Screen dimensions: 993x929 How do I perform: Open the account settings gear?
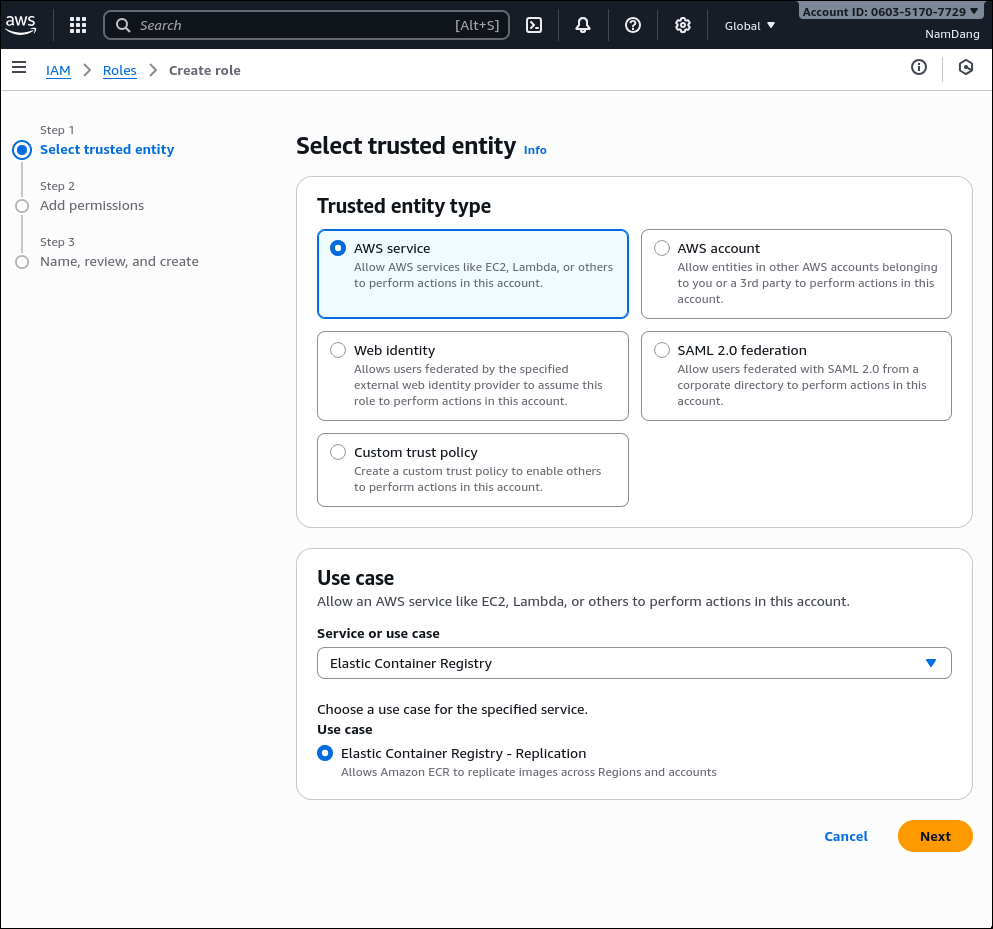(682, 25)
